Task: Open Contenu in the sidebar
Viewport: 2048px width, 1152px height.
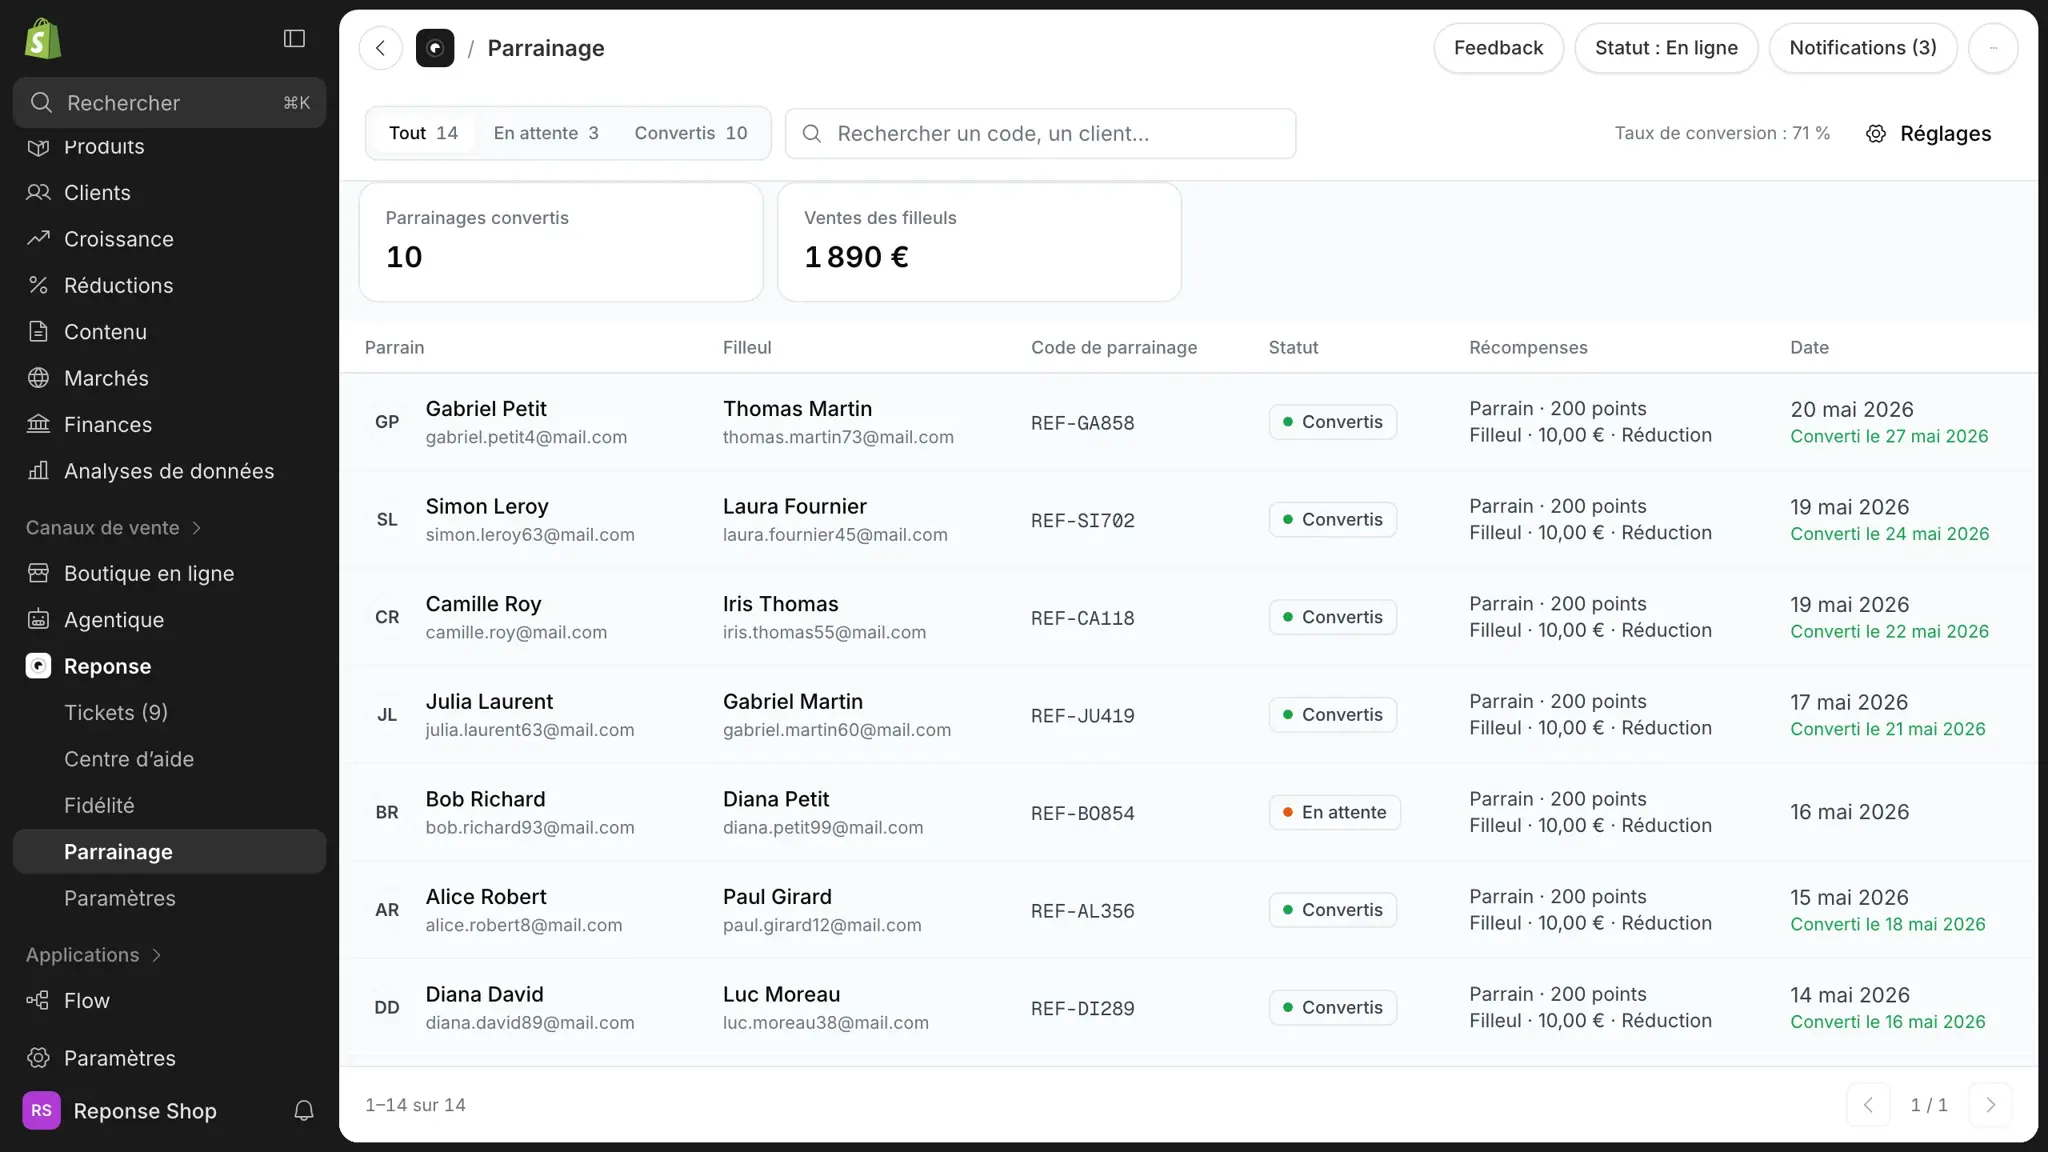Action: [169, 332]
